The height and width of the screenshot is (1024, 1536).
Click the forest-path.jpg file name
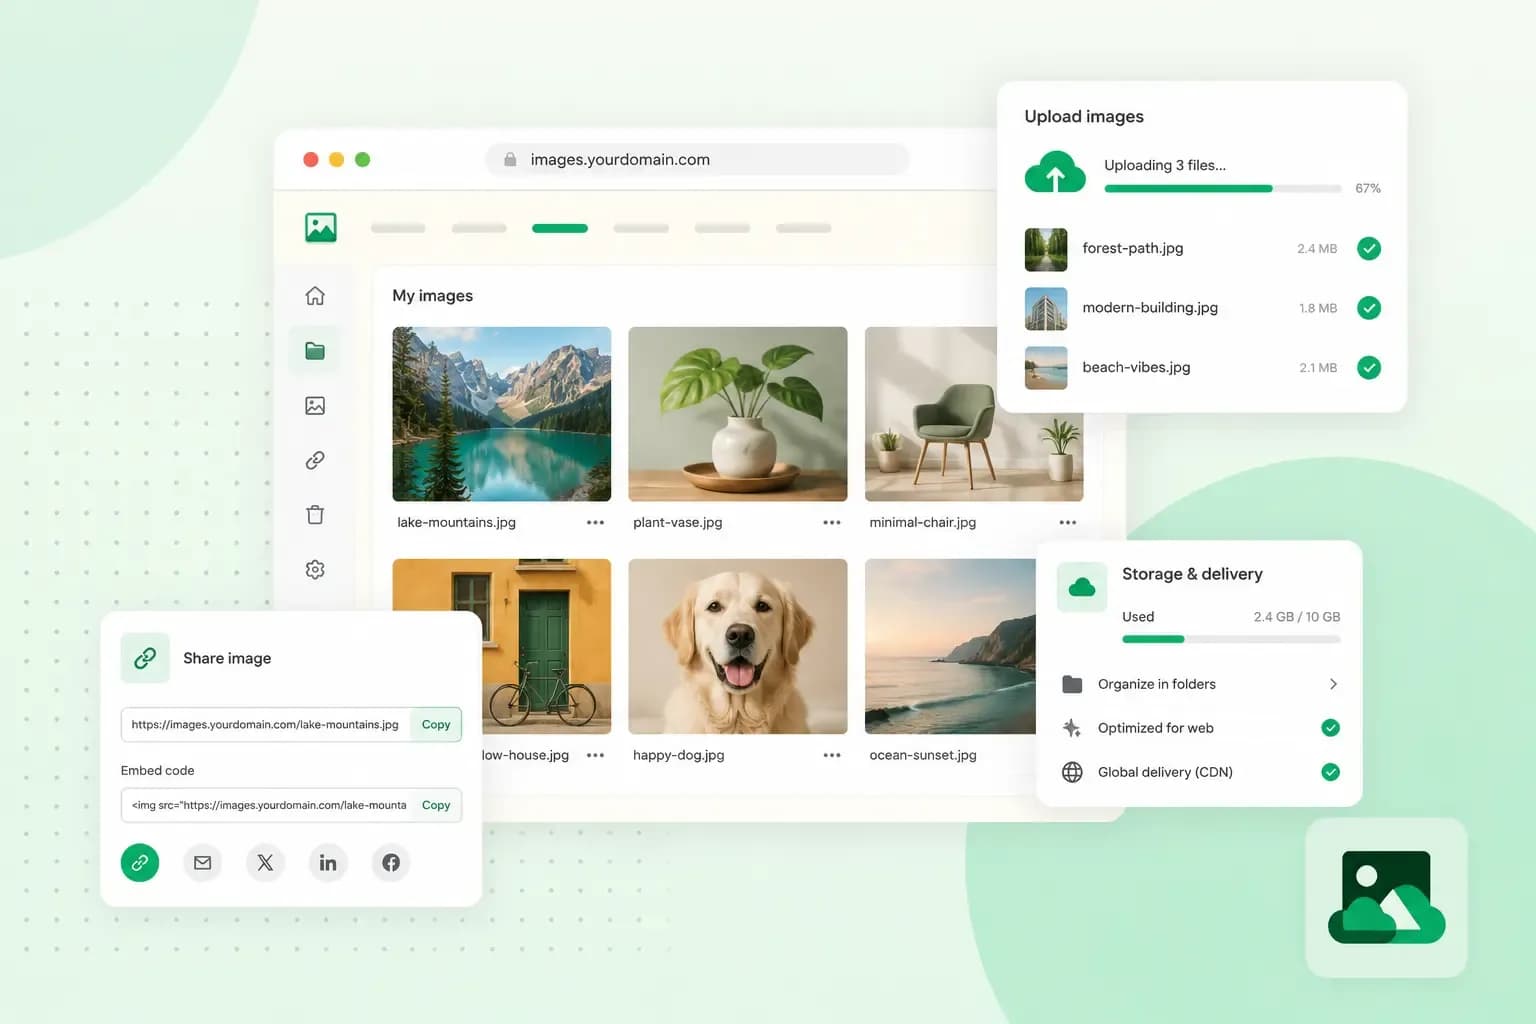[1133, 248]
